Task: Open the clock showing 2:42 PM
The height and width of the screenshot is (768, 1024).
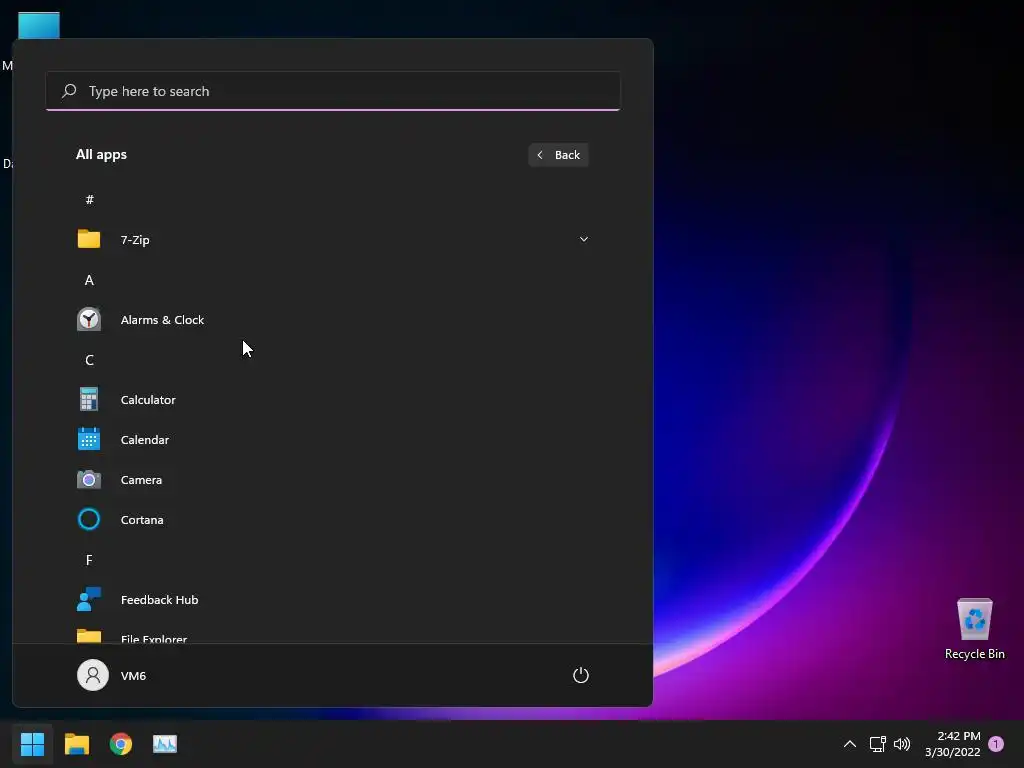Action: 953,744
